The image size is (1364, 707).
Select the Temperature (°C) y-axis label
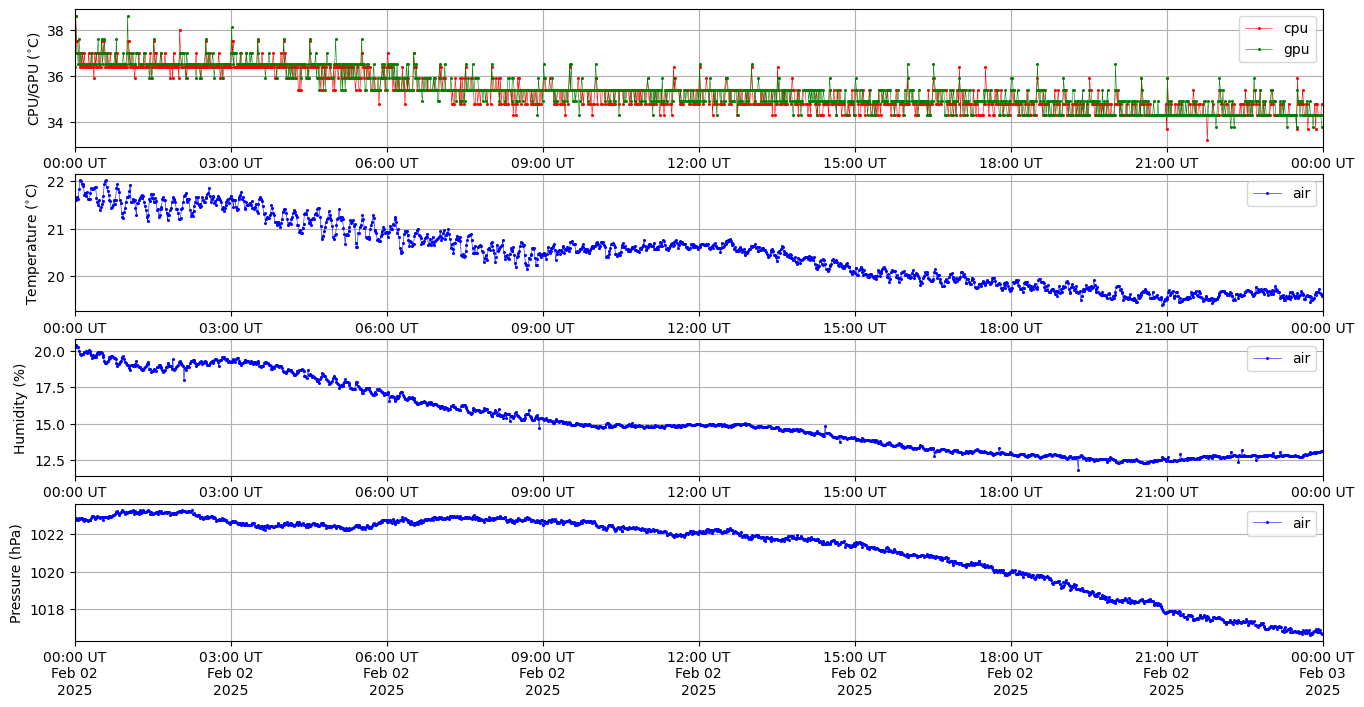click(33, 243)
